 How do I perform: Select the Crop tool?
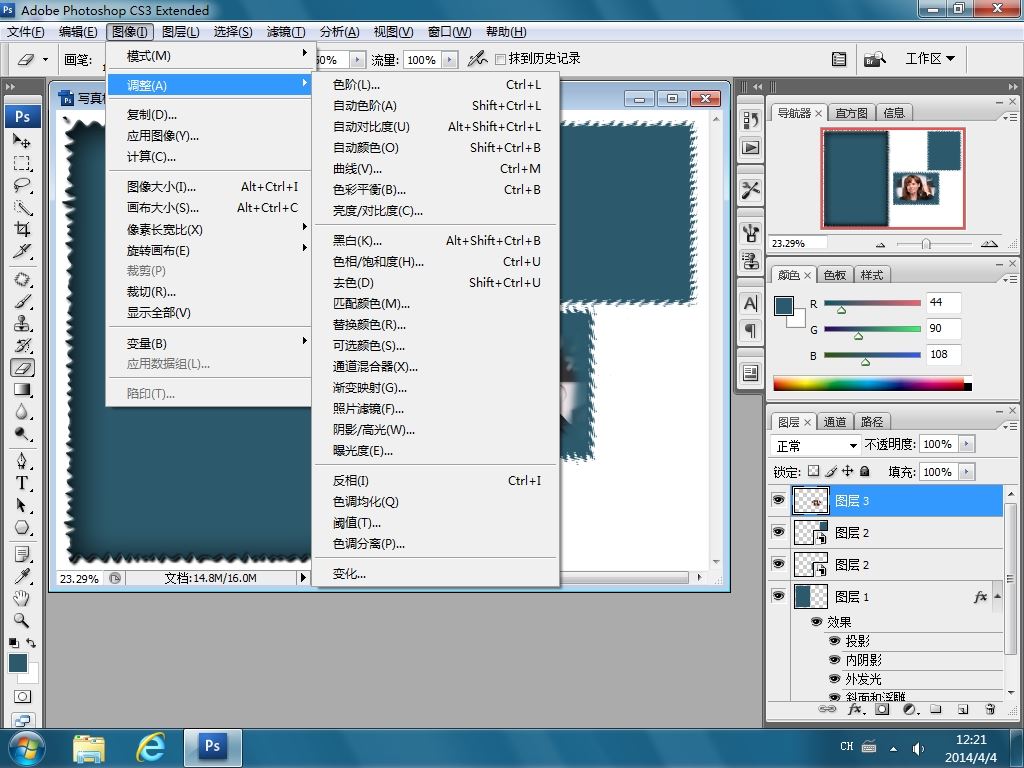(x=22, y=229)
